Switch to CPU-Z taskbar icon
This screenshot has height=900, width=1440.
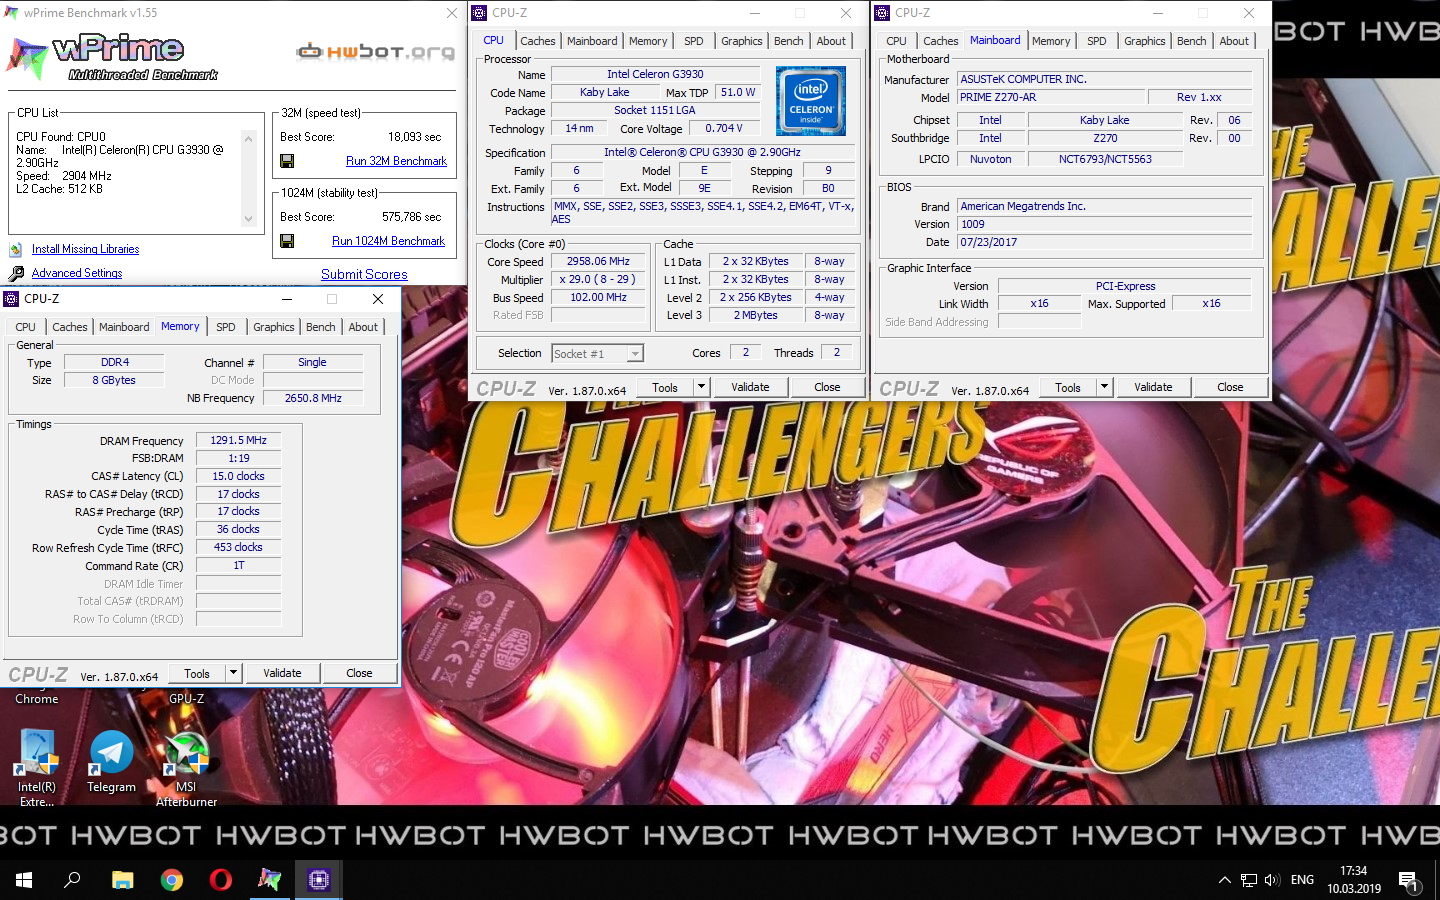319,880
